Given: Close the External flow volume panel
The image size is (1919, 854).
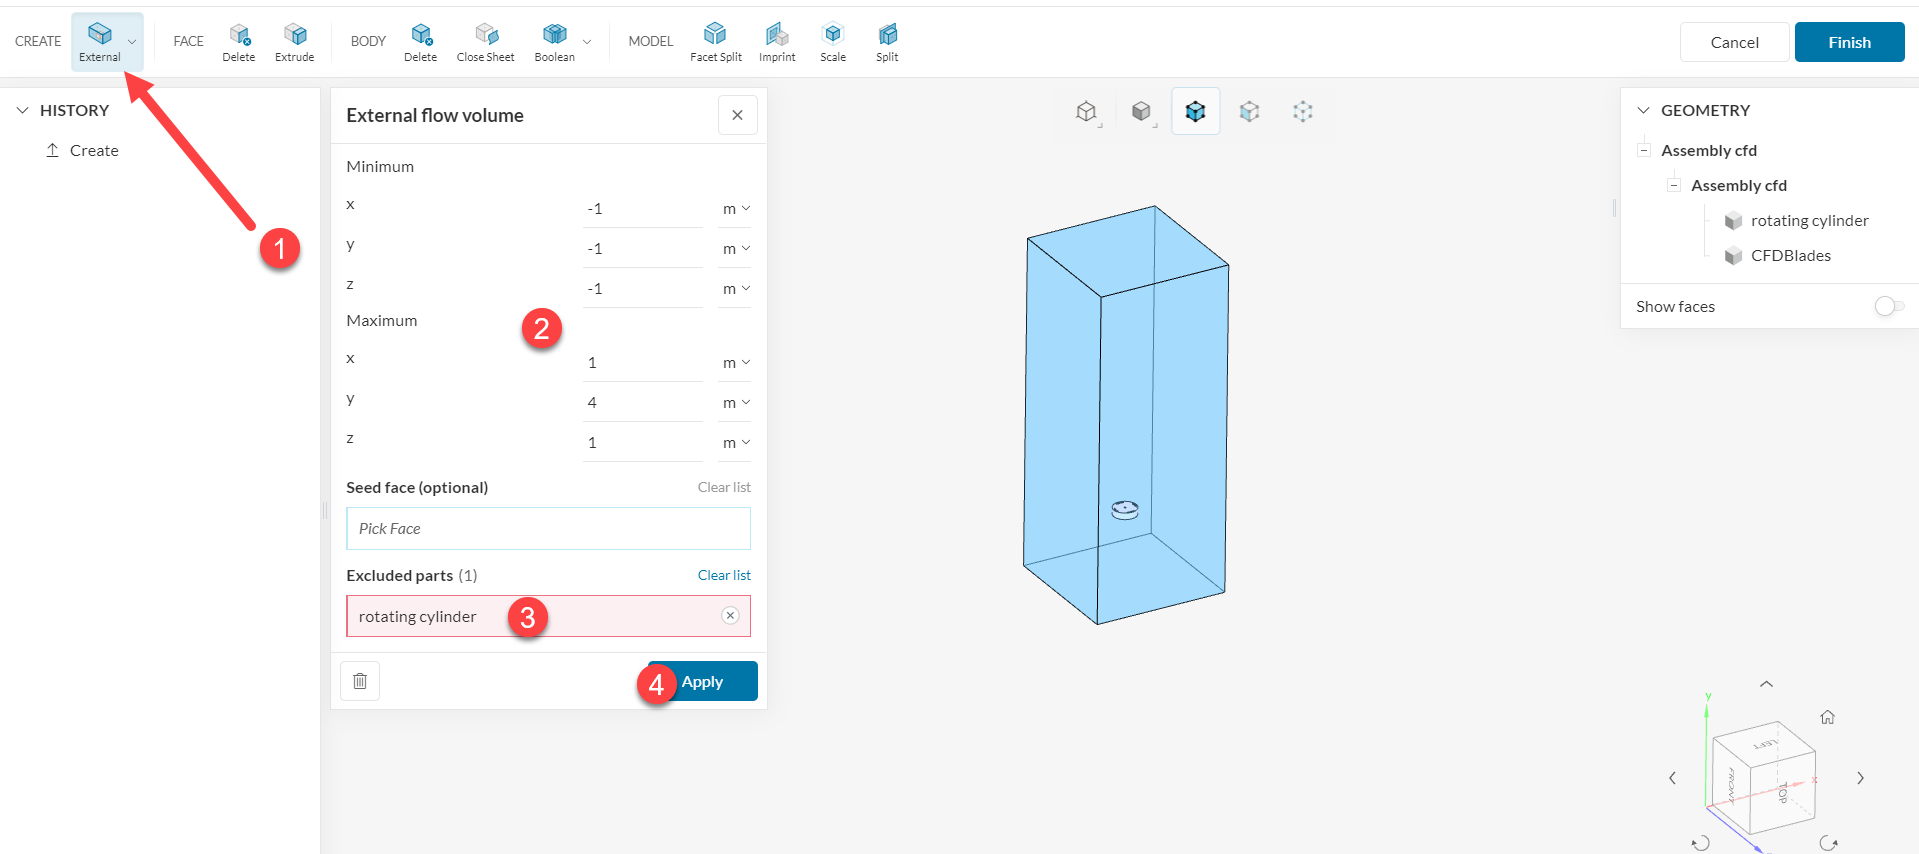Looking at the screenshot, I should [738, 115].
